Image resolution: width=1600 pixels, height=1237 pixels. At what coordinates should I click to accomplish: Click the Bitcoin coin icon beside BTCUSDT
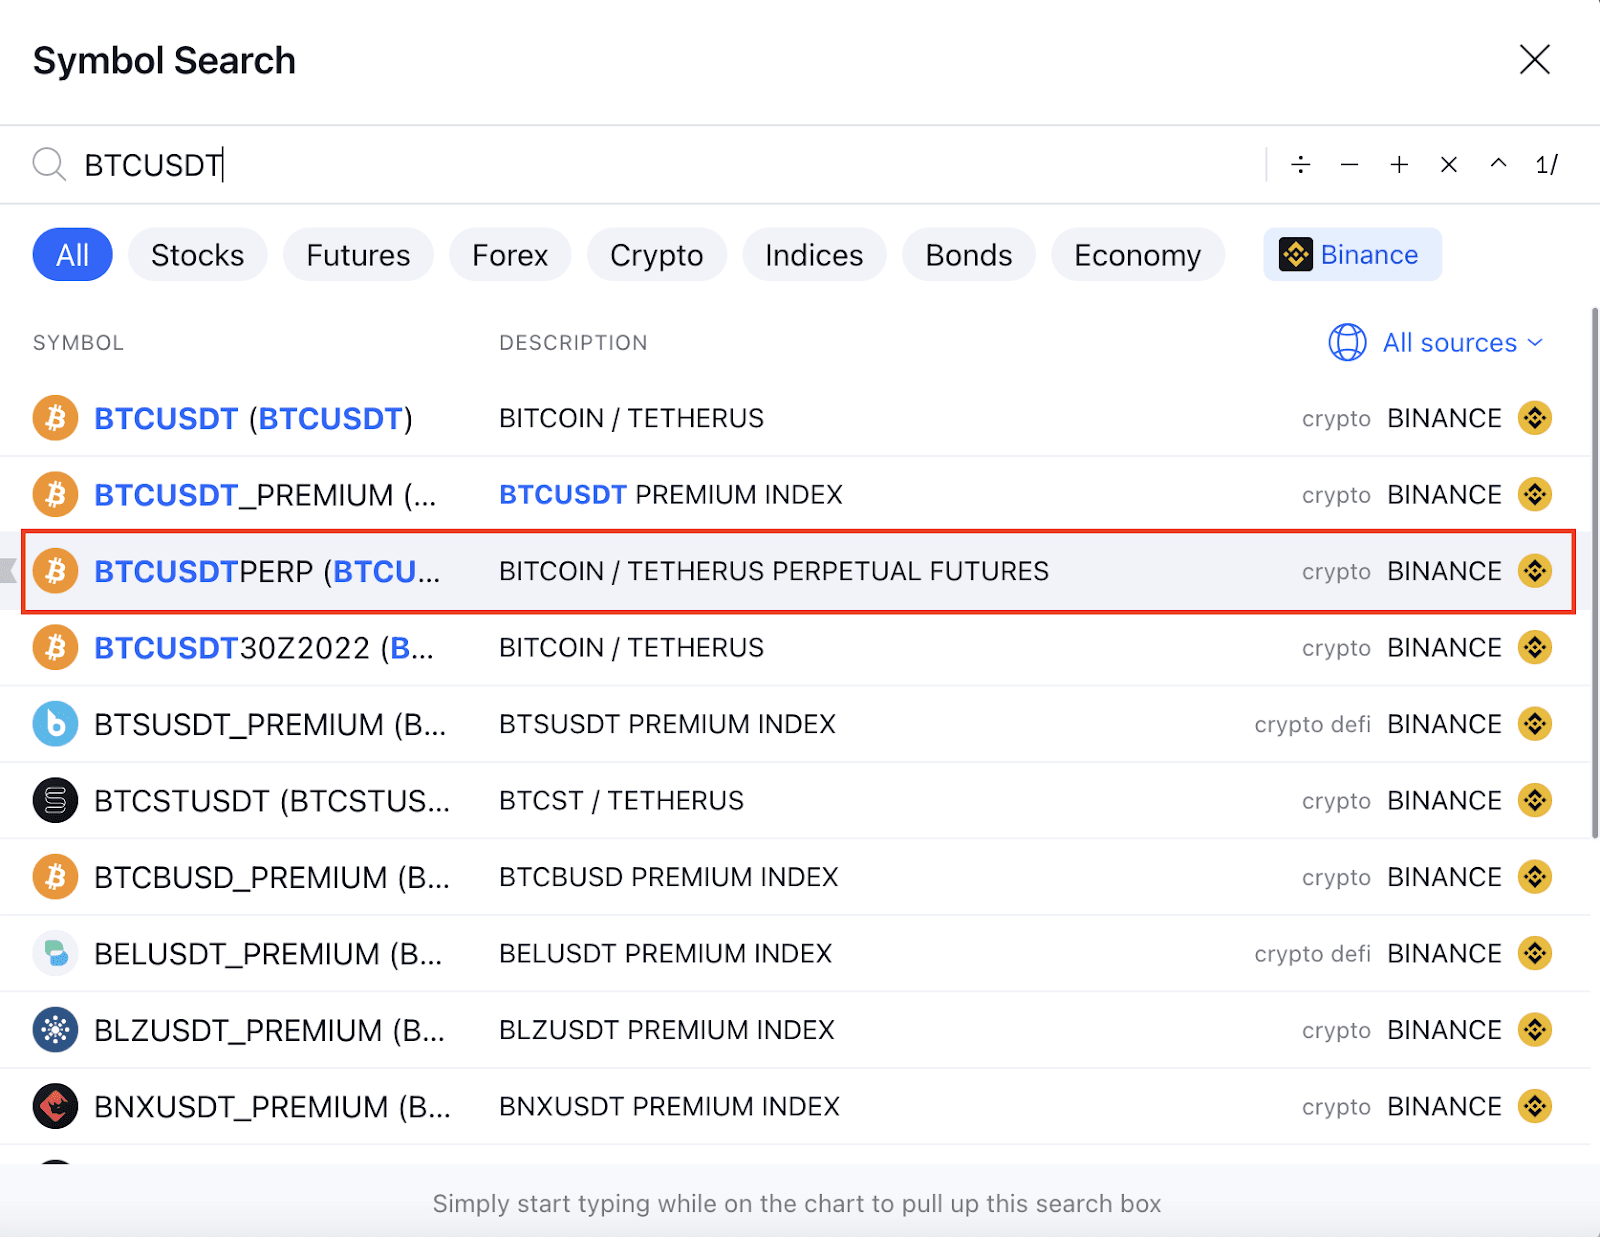55,418
